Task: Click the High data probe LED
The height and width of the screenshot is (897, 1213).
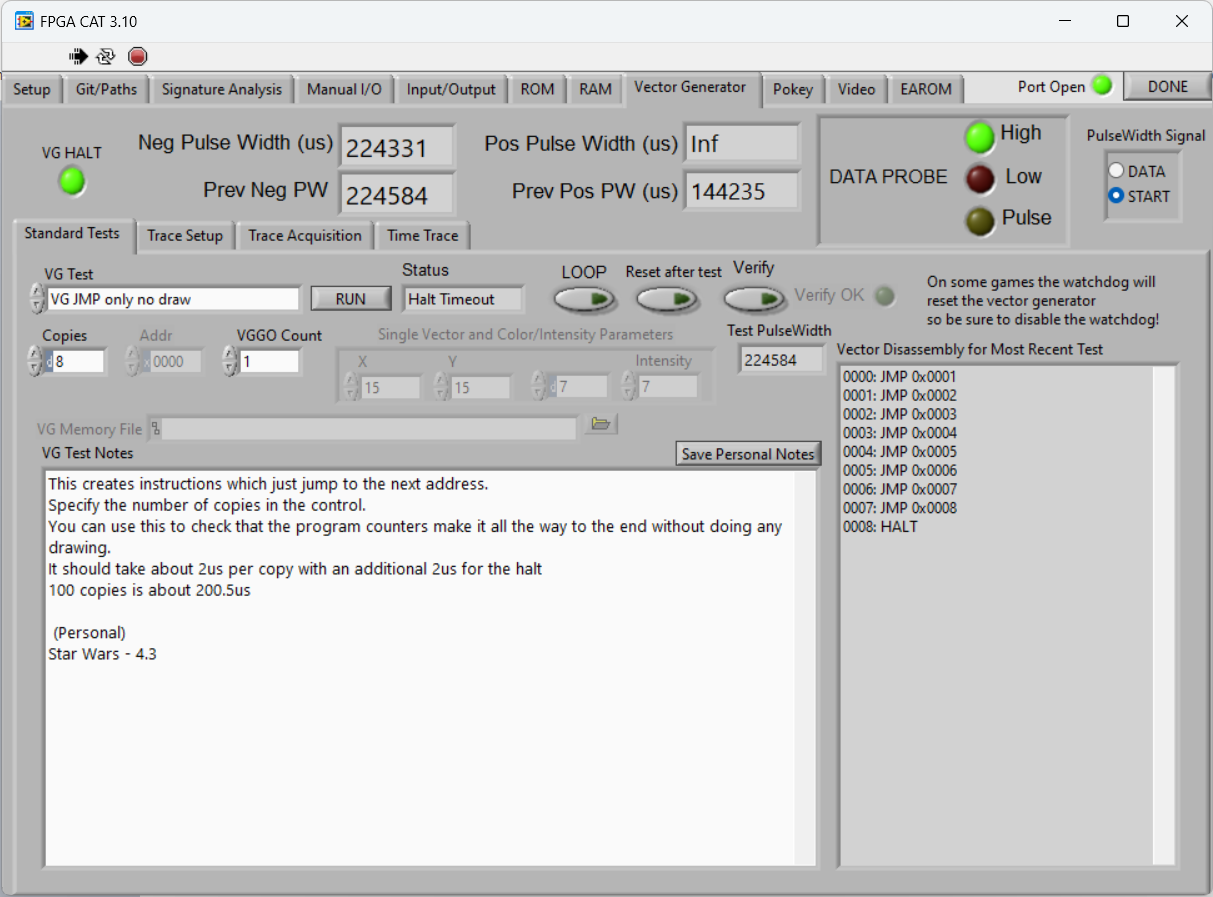Action: pyautogui.click(x=979, y=137)
